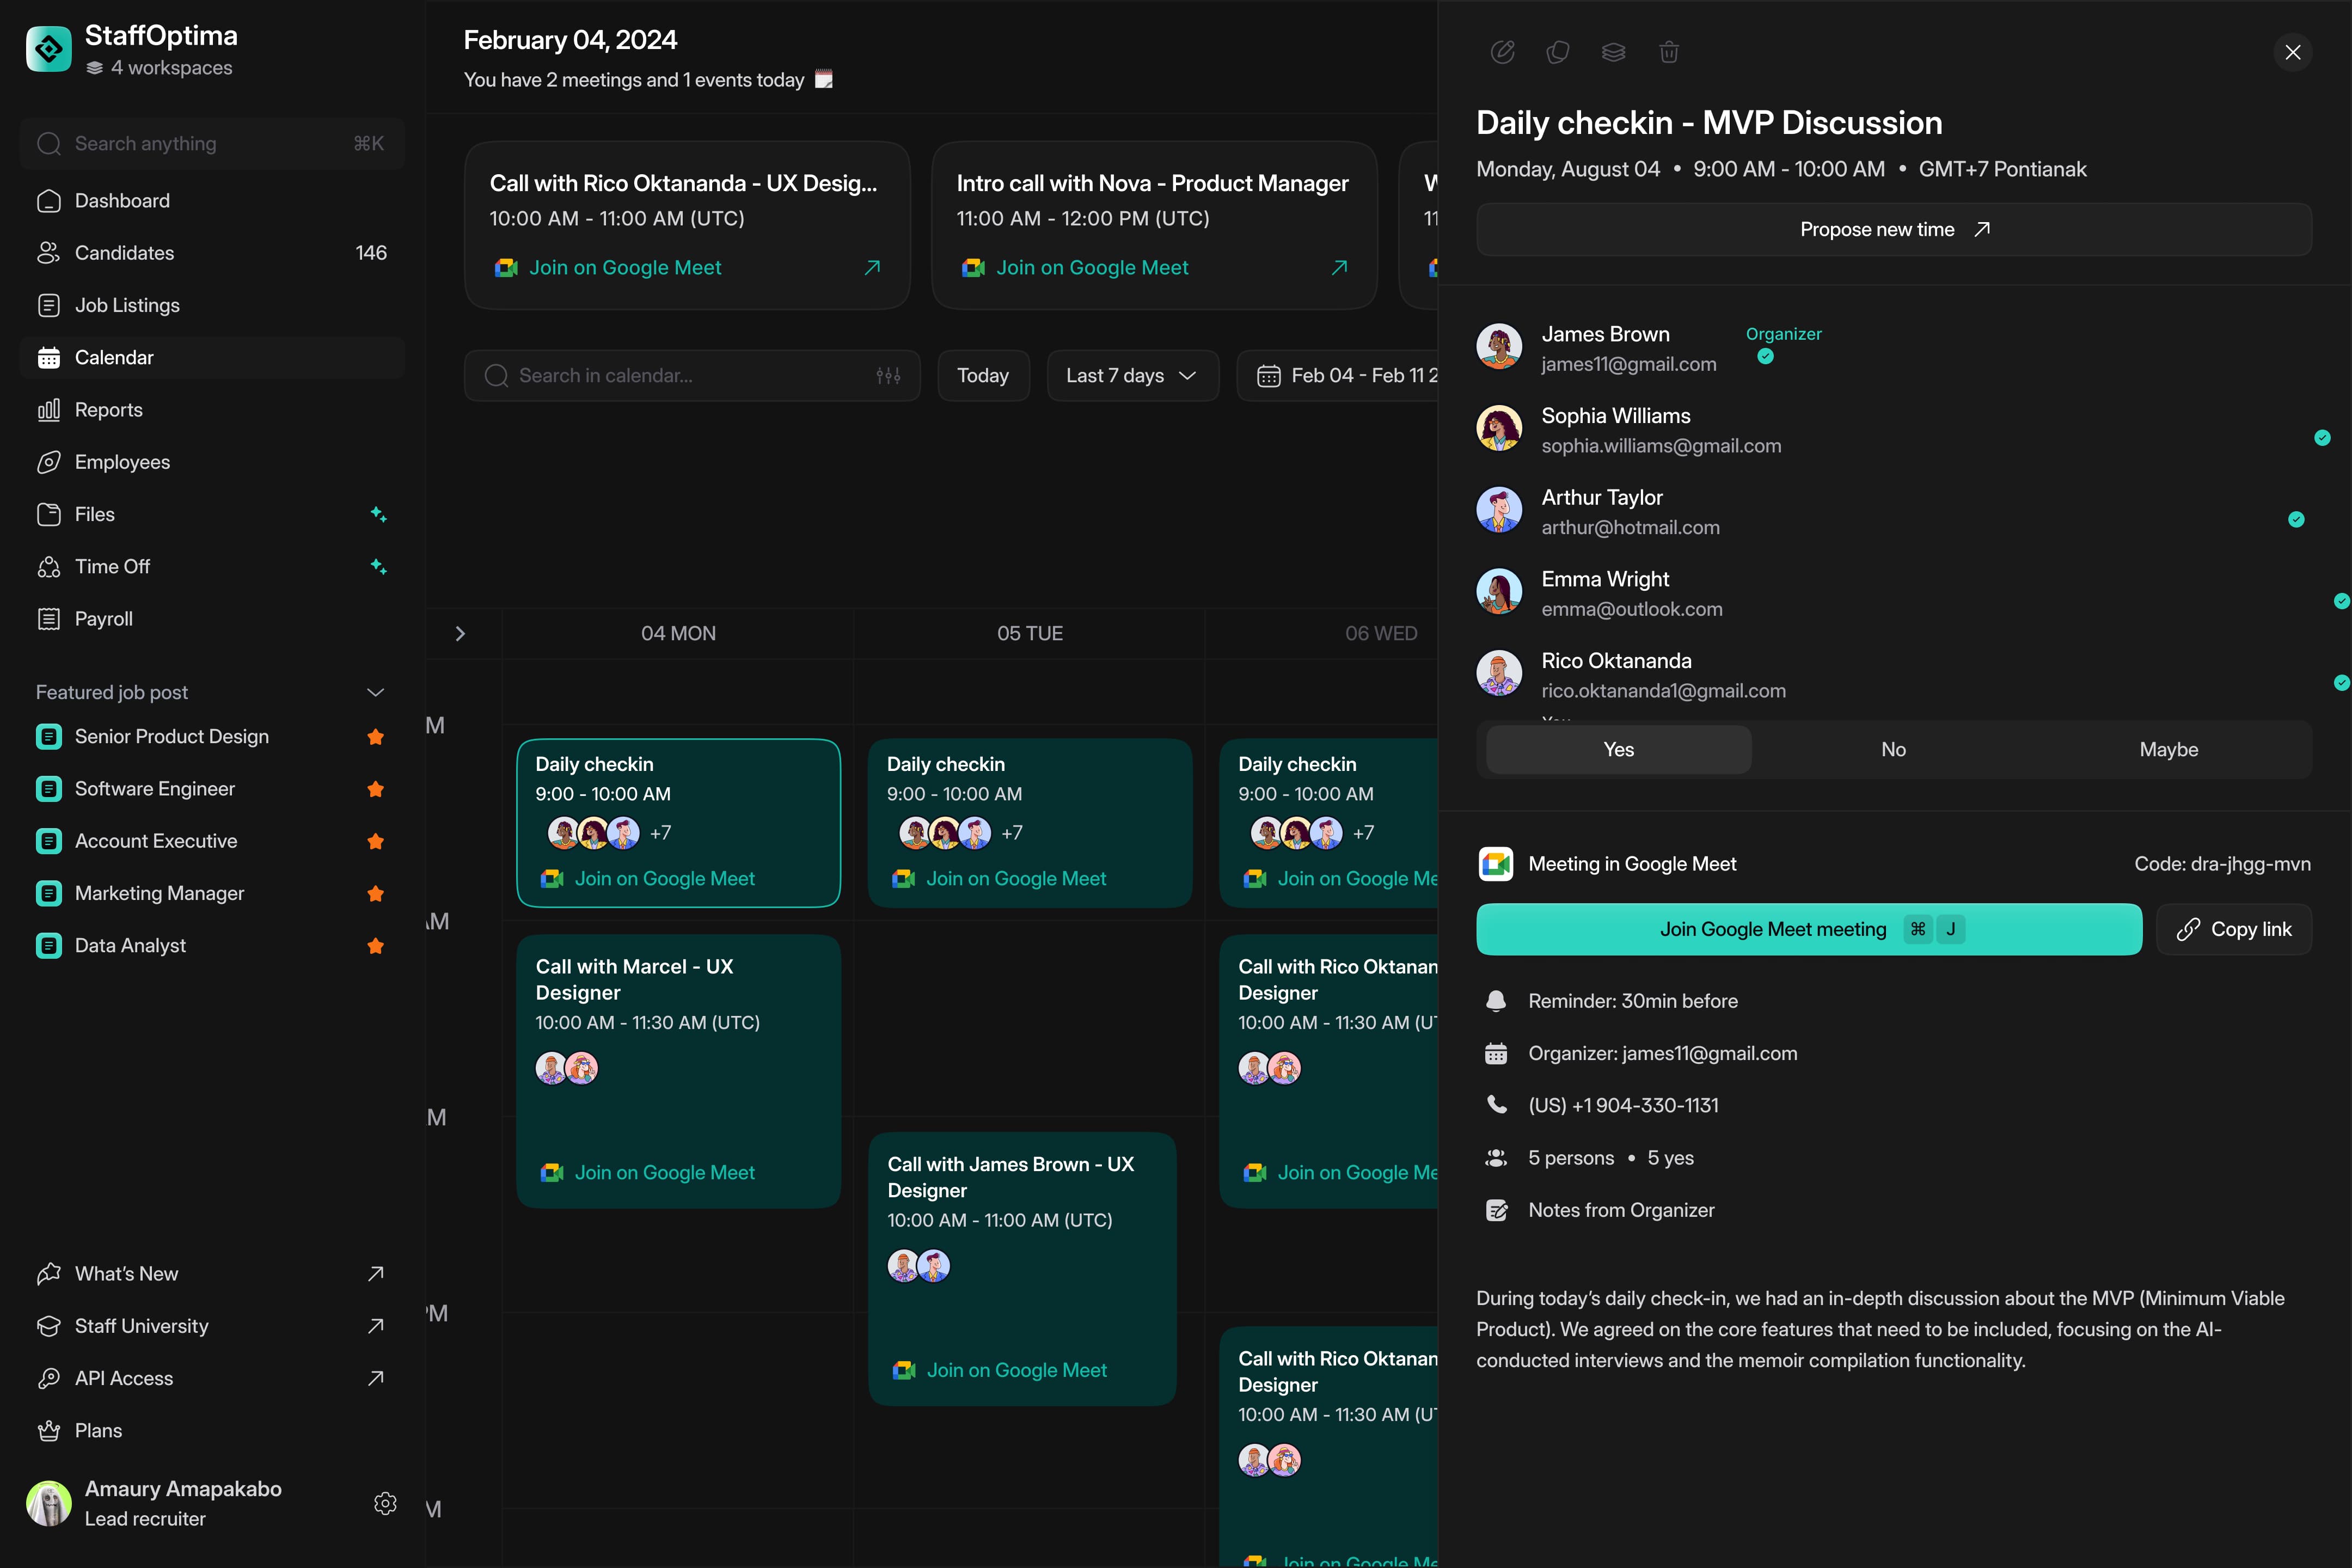Edit the event with the pencil icon
2352x1568 pixels.
(x=1502, y=52)
